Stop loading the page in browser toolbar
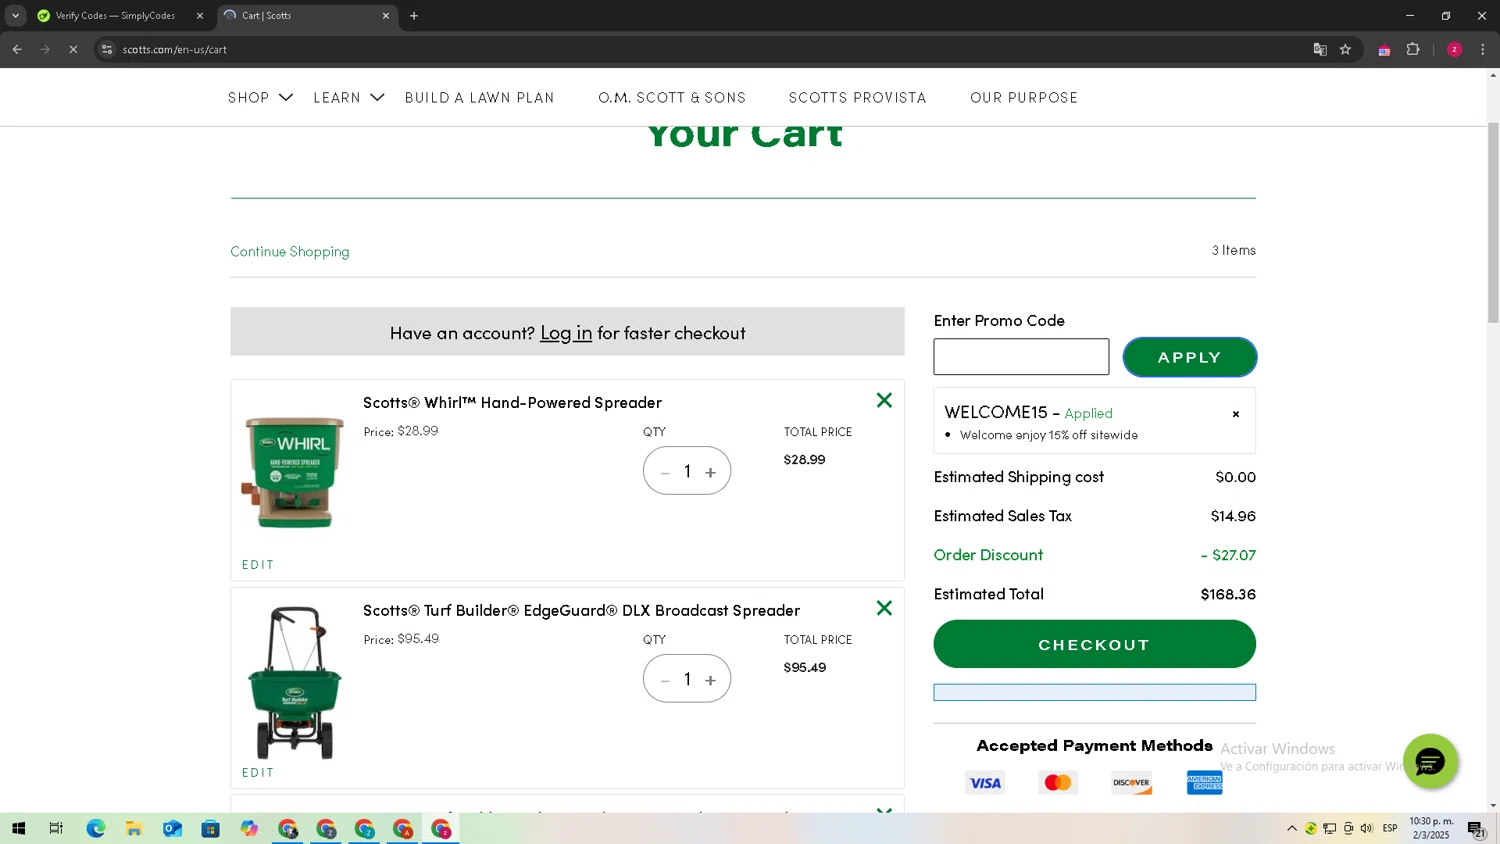Screen dimensions: 1500x844 73,49
